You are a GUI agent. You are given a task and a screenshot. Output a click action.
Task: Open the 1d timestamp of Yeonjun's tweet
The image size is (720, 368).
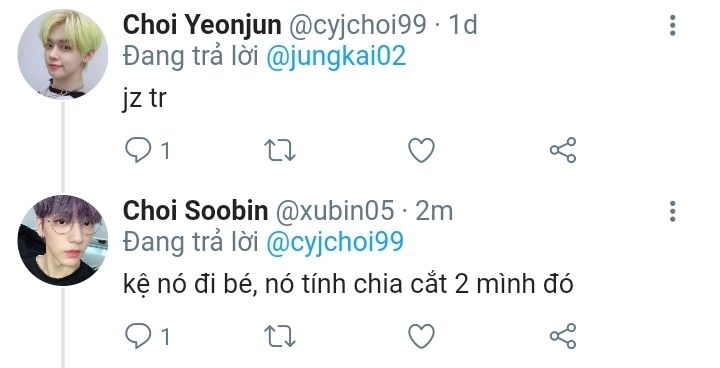(463, 25)
